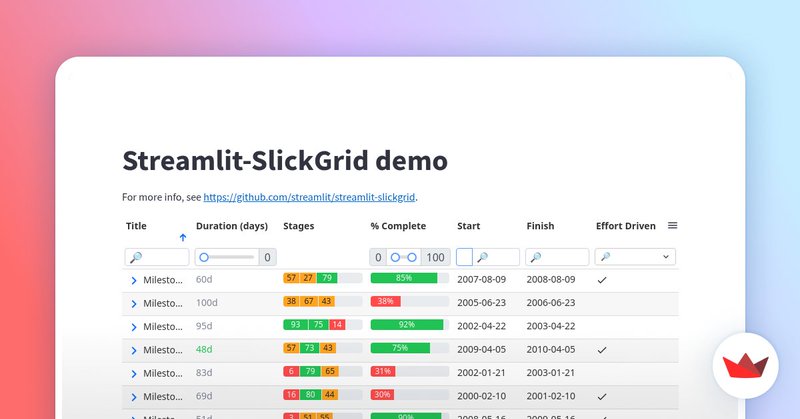The image size is (800, 419).
Task: Click the 83d duration cell
Action: click(204, 373)
